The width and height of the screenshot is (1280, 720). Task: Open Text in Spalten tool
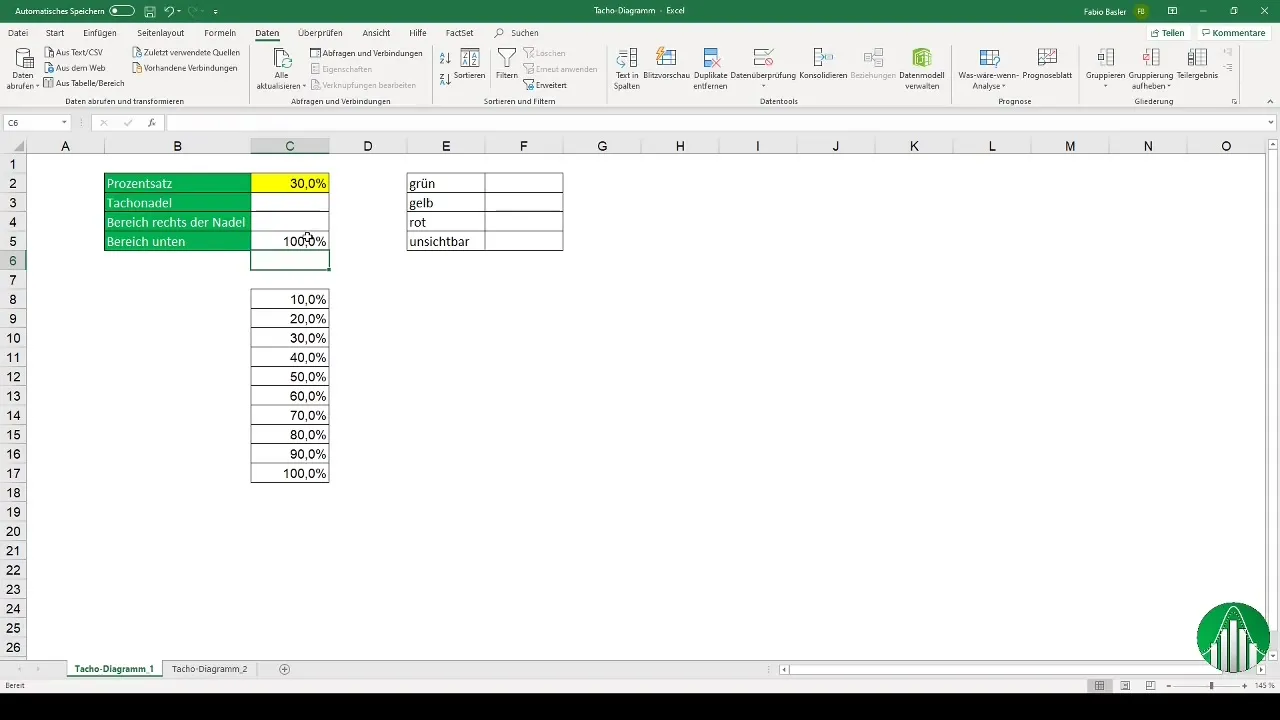627,68
